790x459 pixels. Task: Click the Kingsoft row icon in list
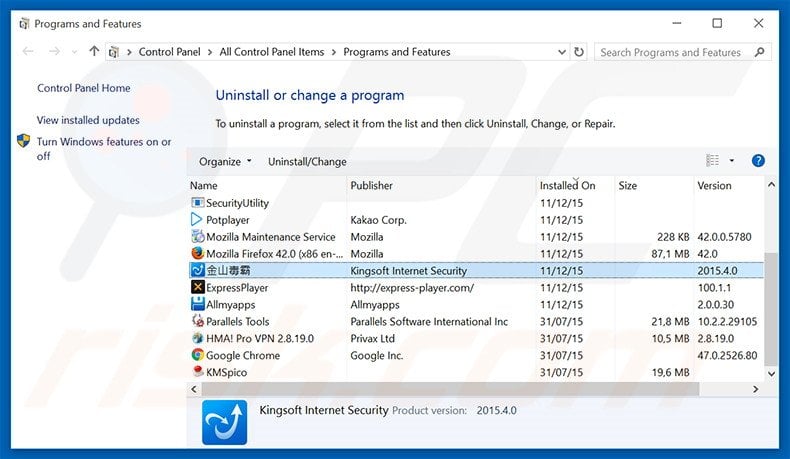pyautogui.click(x=198, y=270)
